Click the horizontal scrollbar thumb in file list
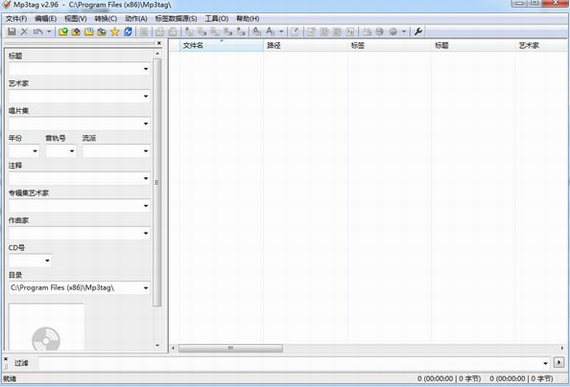 coord(230,348)
